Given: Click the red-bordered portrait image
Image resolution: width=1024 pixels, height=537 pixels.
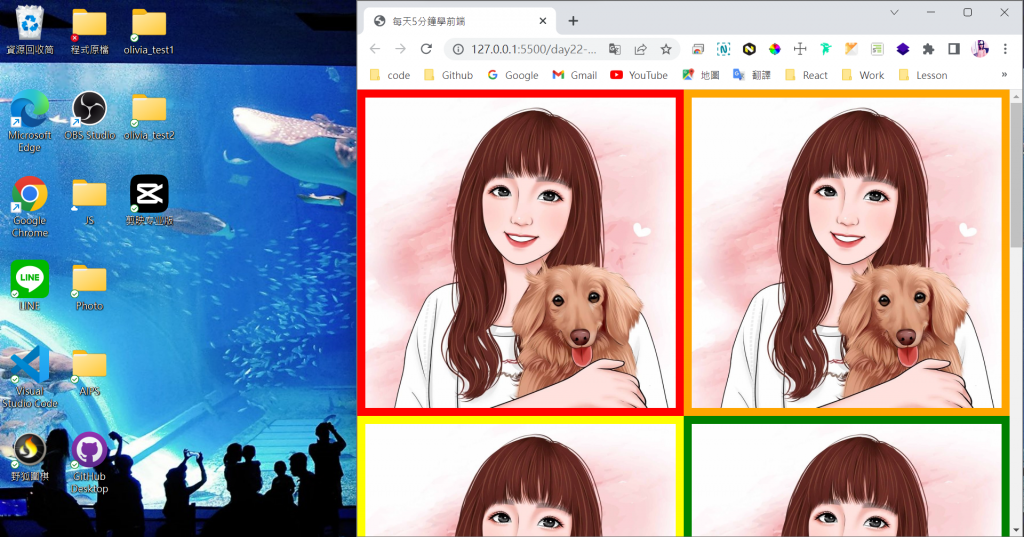Looking at the screenshot, I should pos(520,252).
